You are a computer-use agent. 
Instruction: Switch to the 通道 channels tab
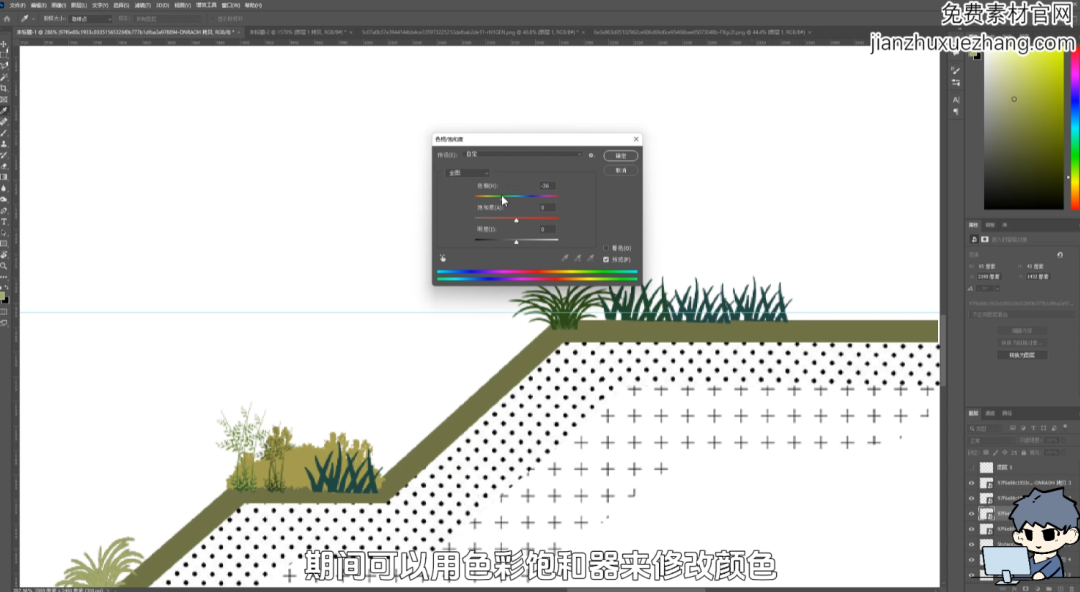990,414
